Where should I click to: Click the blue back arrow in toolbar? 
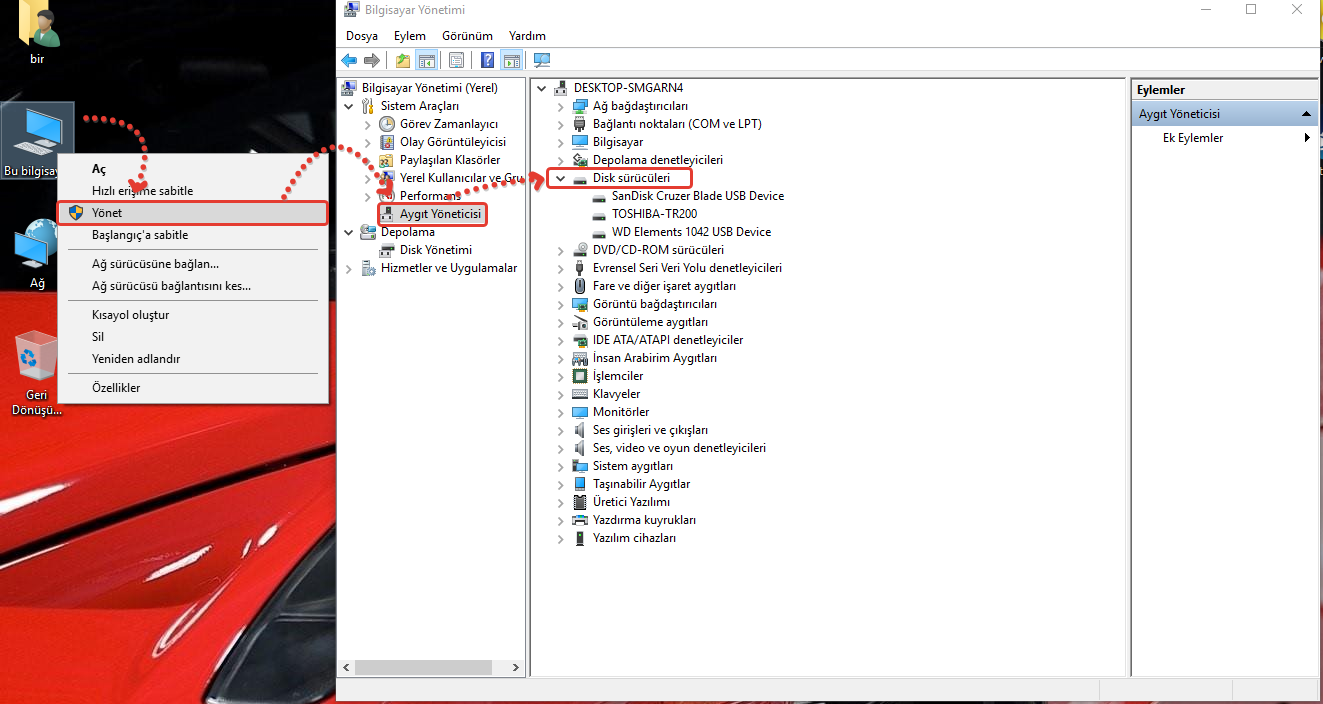pyautogui.click(x=349, y=60)
